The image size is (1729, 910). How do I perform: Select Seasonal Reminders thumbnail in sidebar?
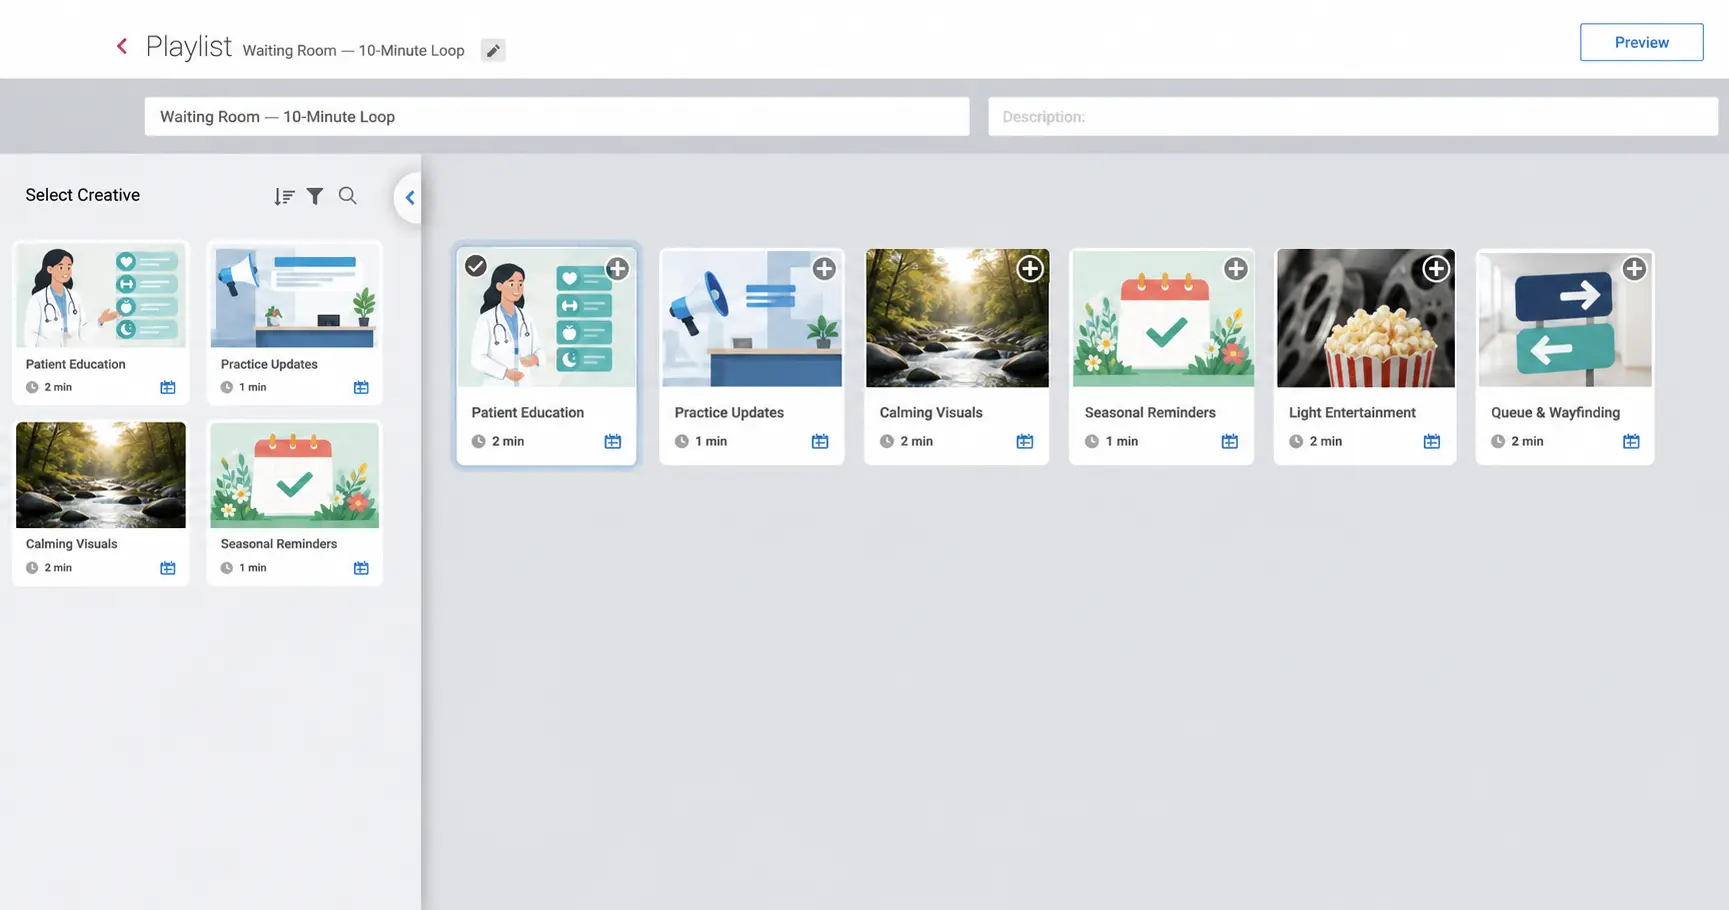[x=295, y=475]
